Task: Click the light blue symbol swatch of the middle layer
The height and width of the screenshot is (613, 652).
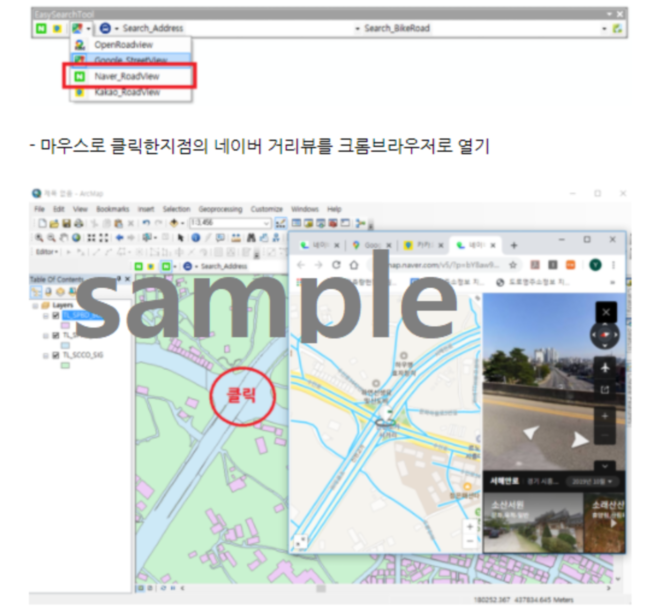Action: point(65,345)
